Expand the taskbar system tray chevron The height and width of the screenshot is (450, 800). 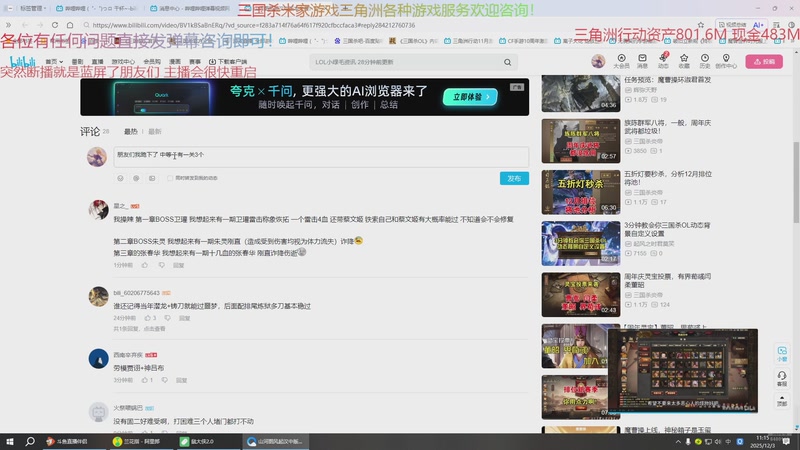[x=678, y=442]
